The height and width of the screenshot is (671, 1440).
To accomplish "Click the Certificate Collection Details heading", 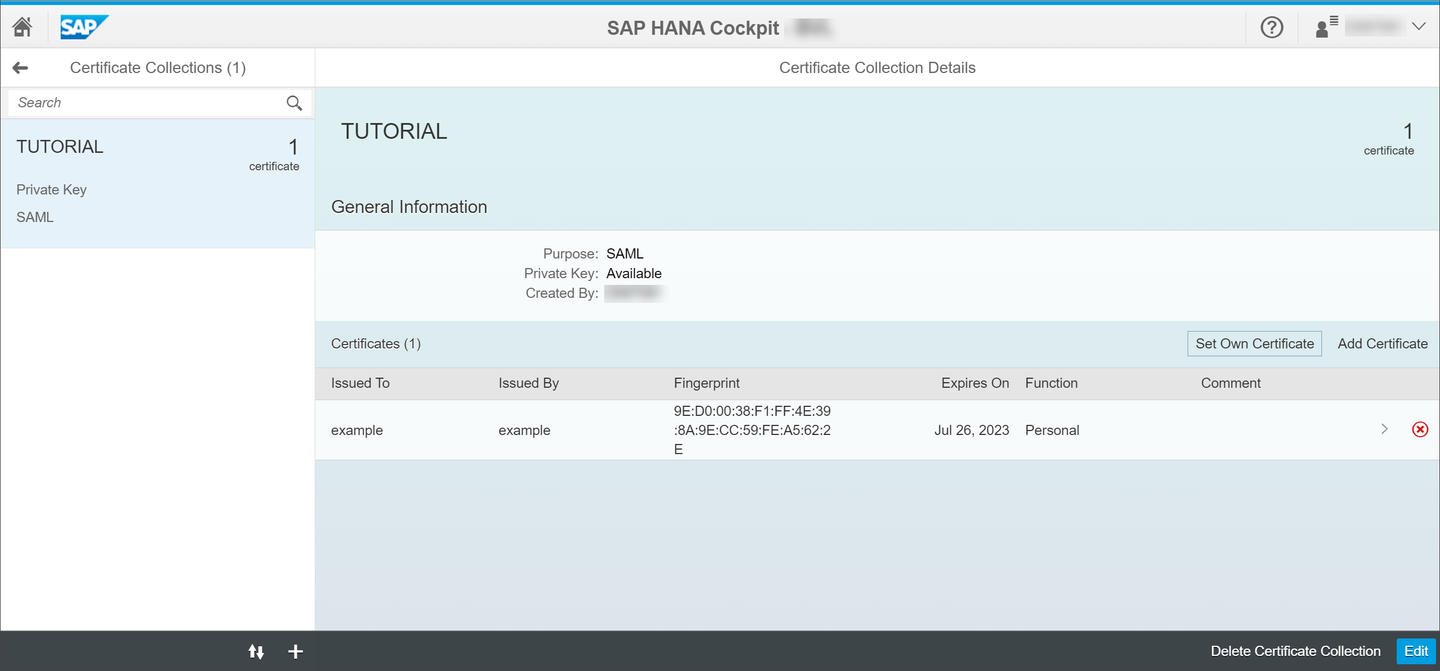I will click(877, 68).
